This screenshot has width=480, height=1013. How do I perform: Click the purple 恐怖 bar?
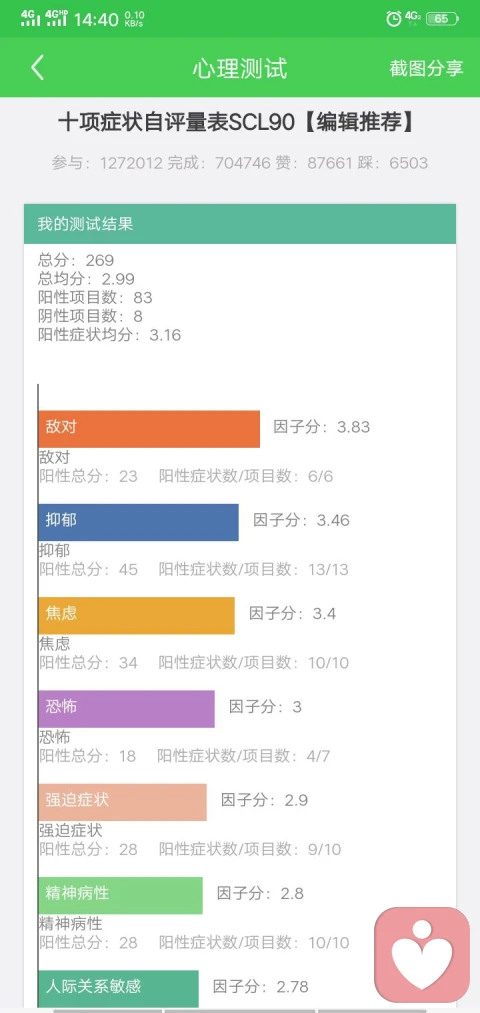coord(127,709)
